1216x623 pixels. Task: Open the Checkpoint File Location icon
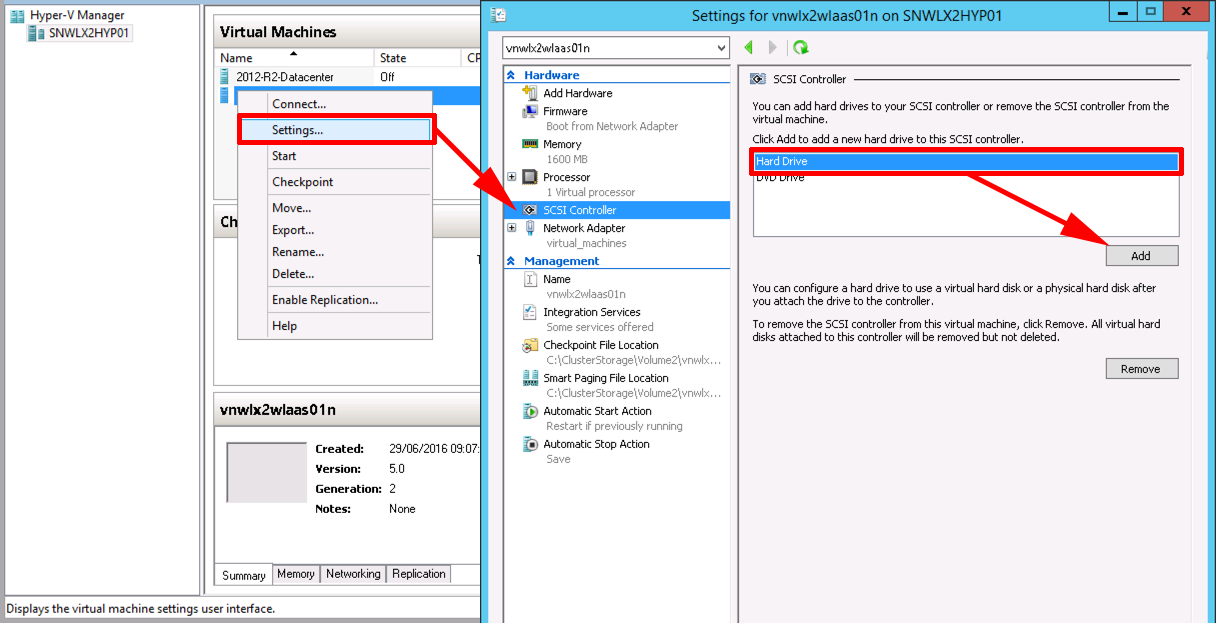530,345
